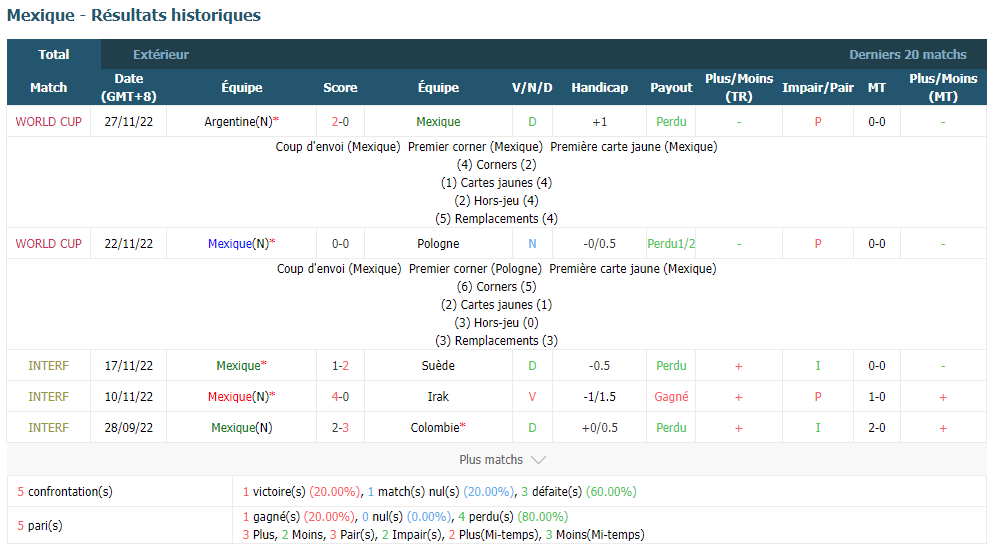The image size is (995, 553).
Task: Click the 1-2 score of the Suède match
Action: 340,366
